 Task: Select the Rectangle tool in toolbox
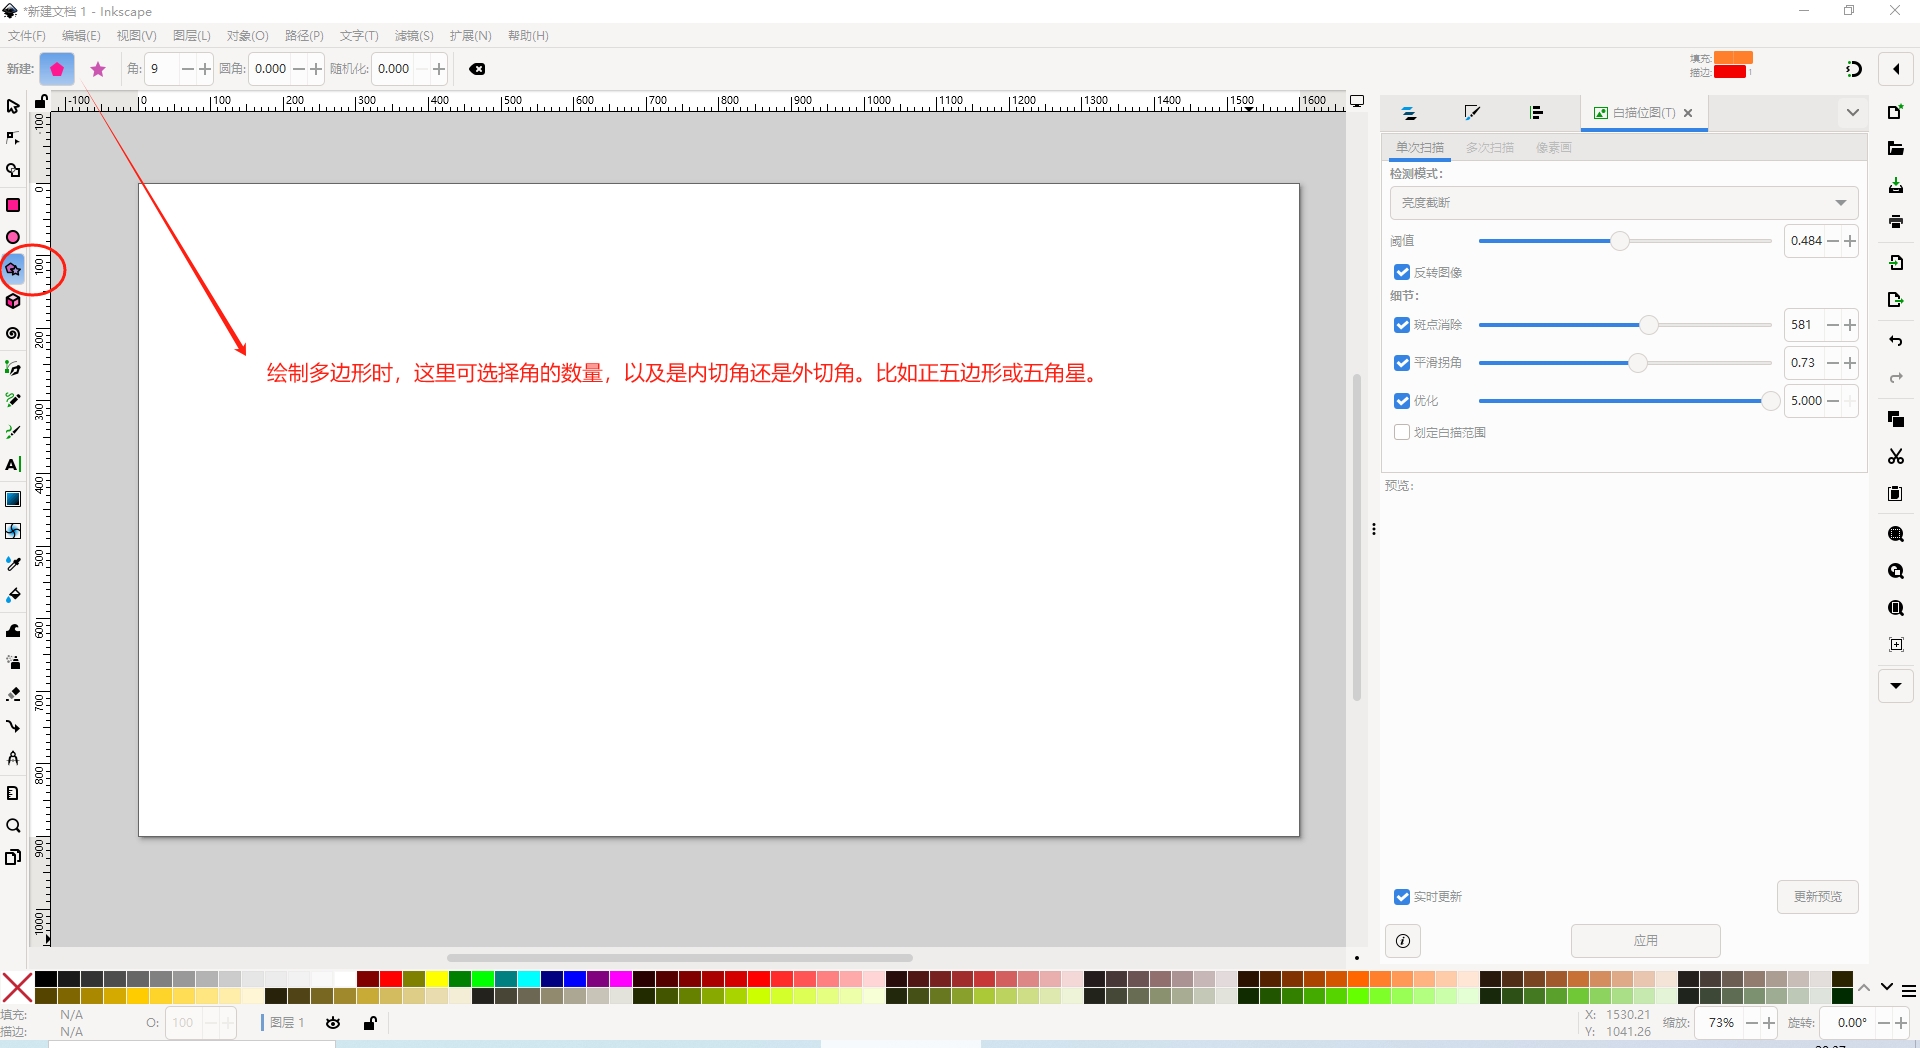(13, 205)
